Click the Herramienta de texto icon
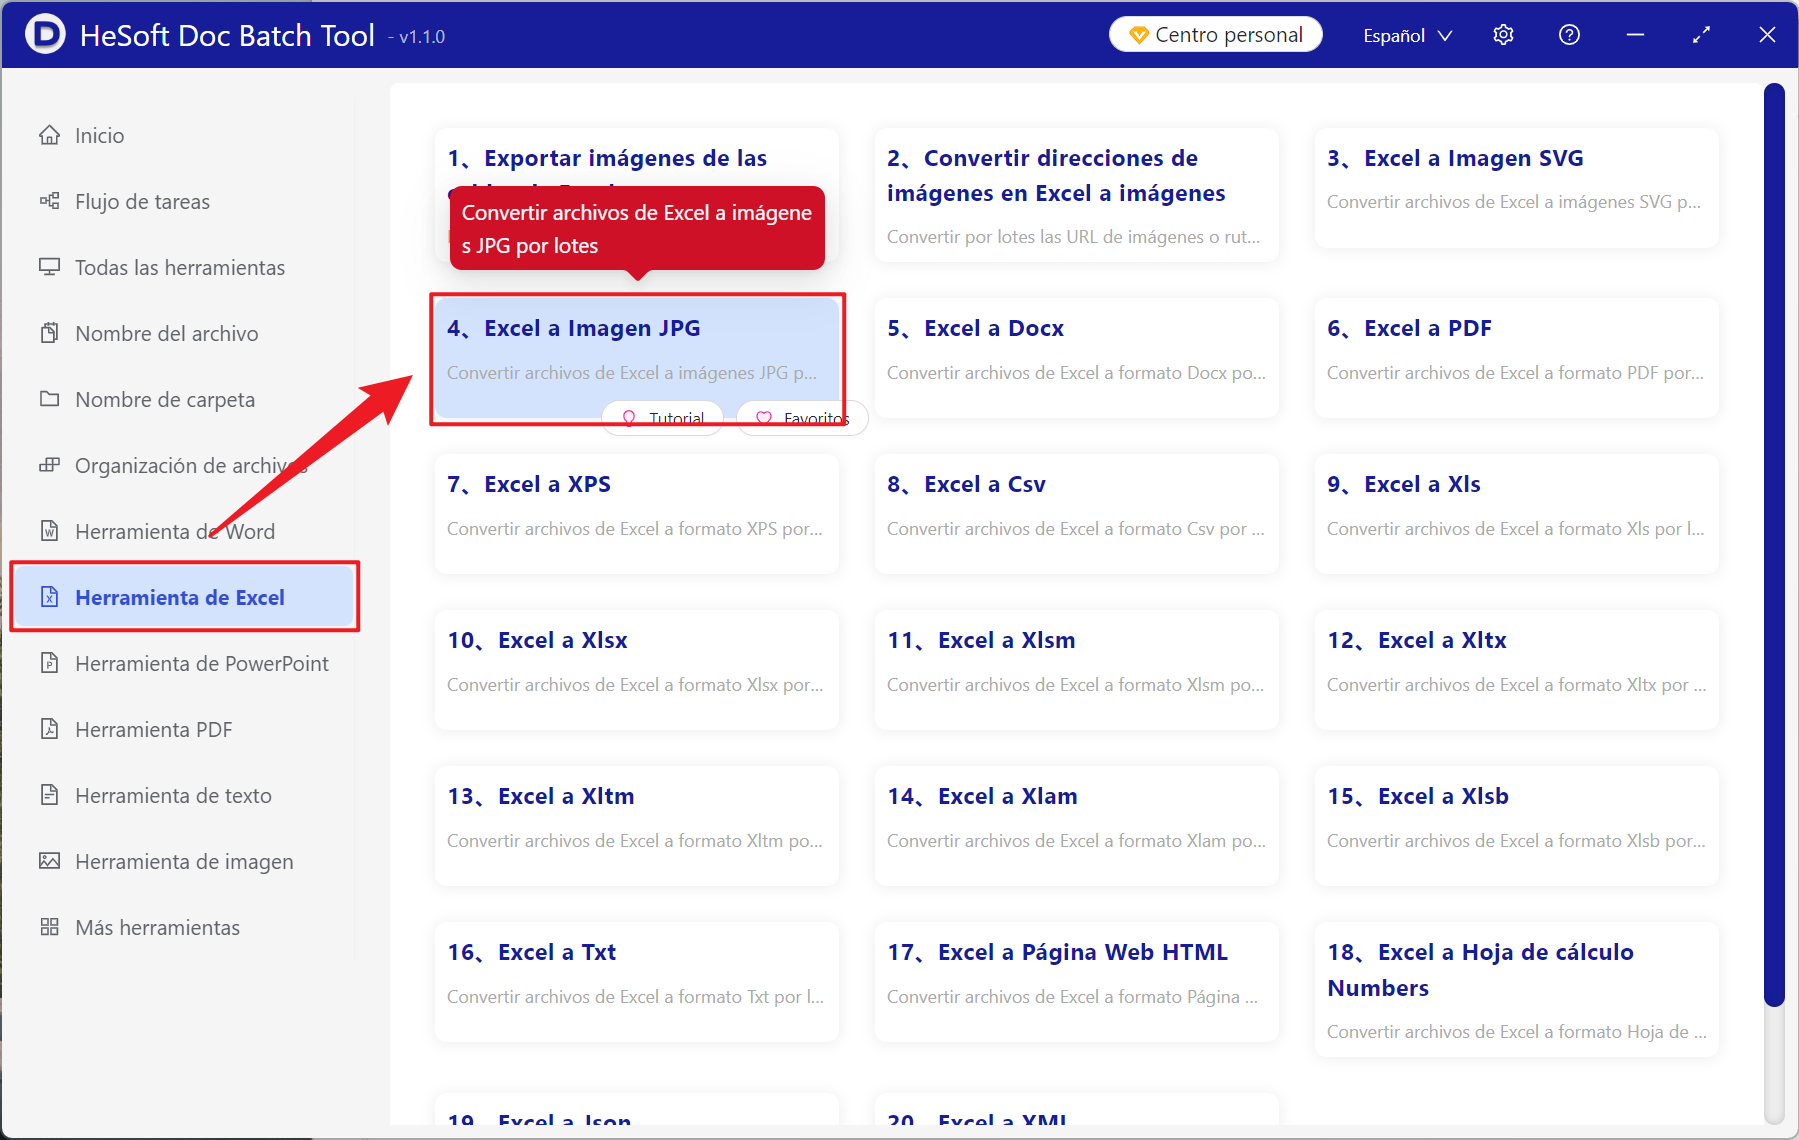Viewport: 1799px width, 1140px height. (x=49, y=795)
